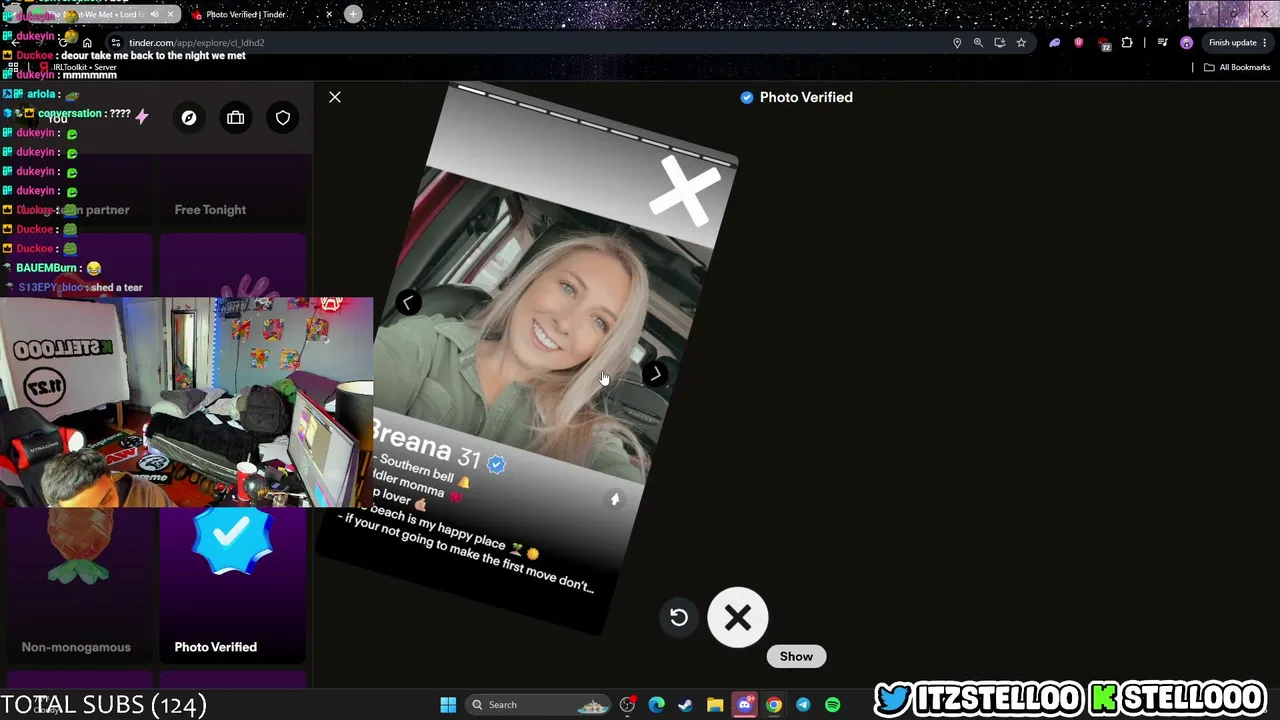This screenshot has height=720, width=1280.
Task: Open the briefcase work mode icon
Action: point(236,118)
